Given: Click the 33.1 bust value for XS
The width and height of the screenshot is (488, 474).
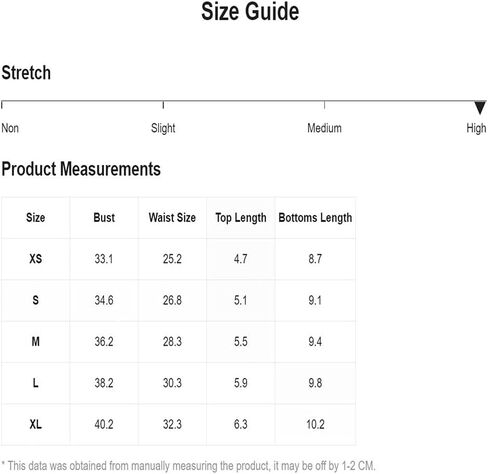Looking at the screenshot, I should click(x=104, y=259).
